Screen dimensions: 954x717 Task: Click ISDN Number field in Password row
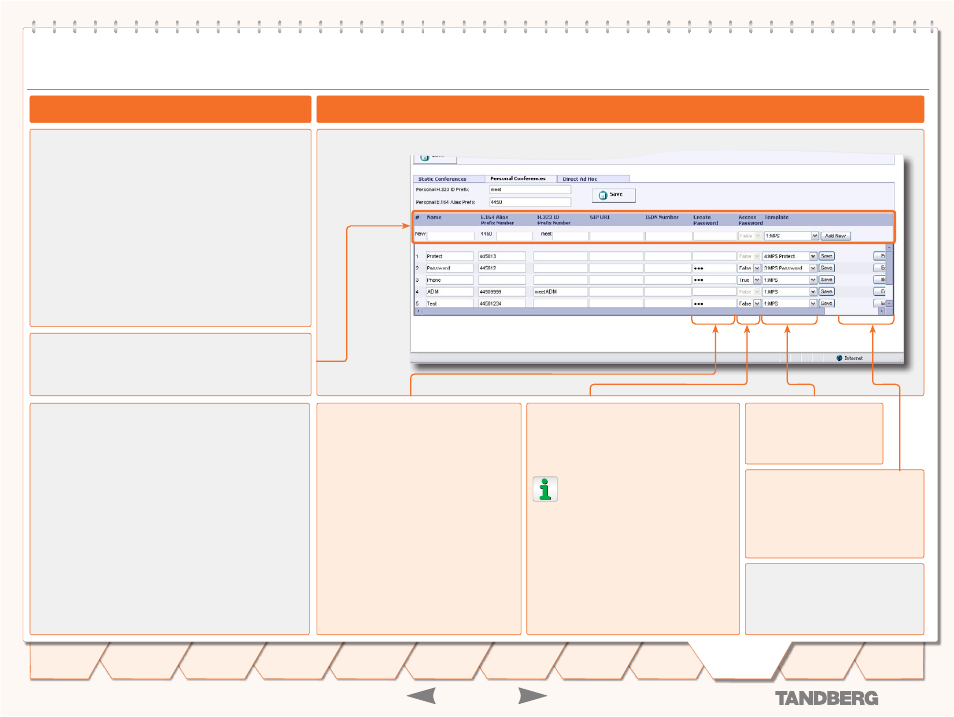[668, 268]
